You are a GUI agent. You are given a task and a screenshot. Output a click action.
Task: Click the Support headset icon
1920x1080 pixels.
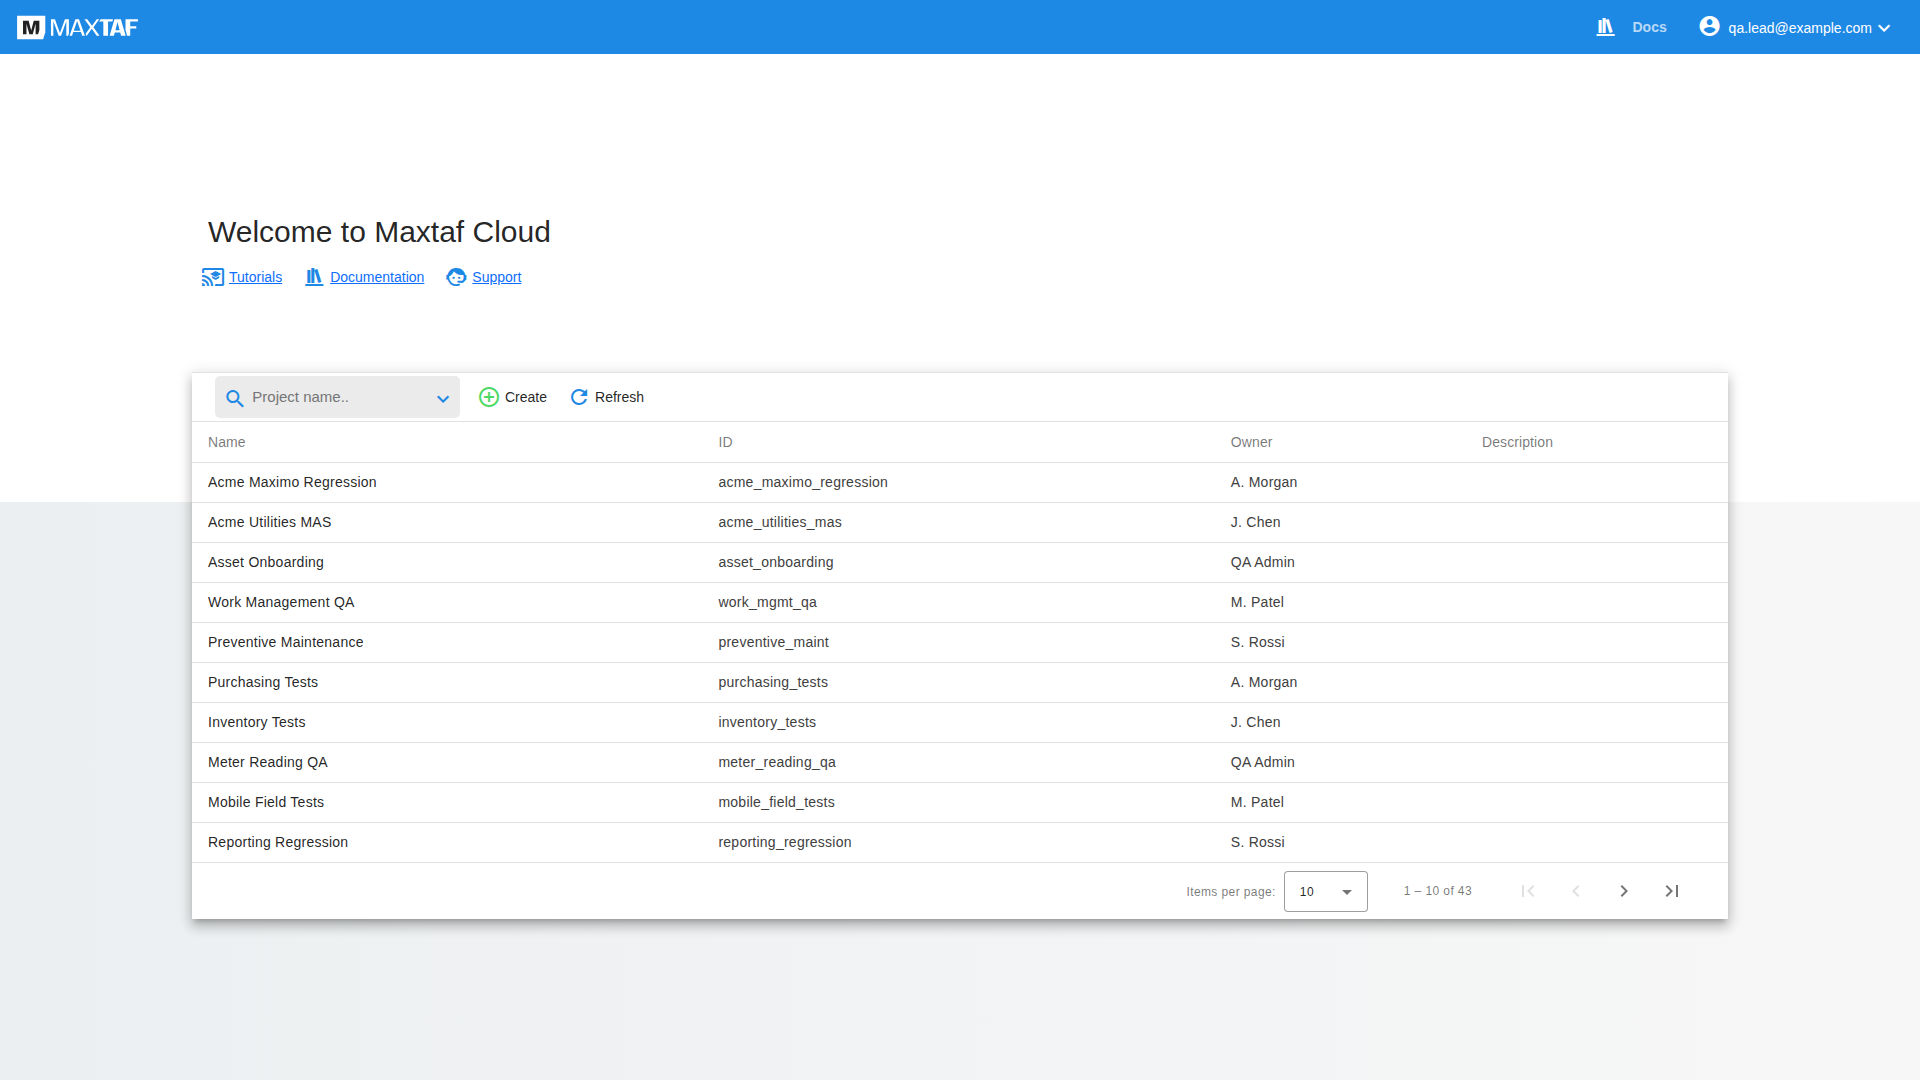coord(456,277)
